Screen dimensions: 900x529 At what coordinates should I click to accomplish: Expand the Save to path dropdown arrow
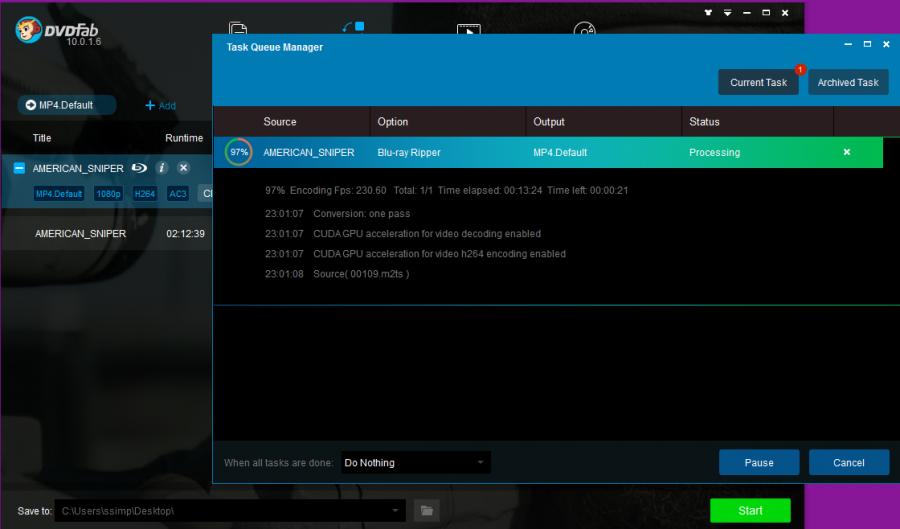(x=395, y=511)
